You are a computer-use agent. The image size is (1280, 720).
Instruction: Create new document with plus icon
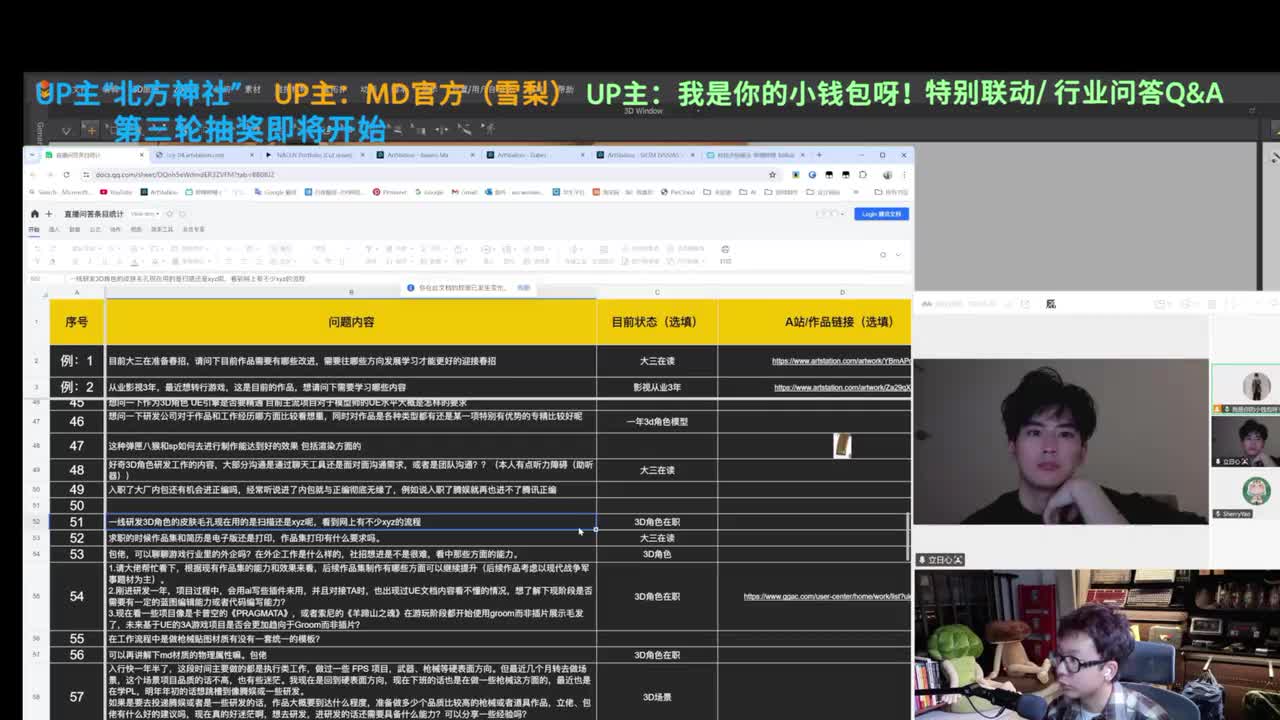[50, 214]
